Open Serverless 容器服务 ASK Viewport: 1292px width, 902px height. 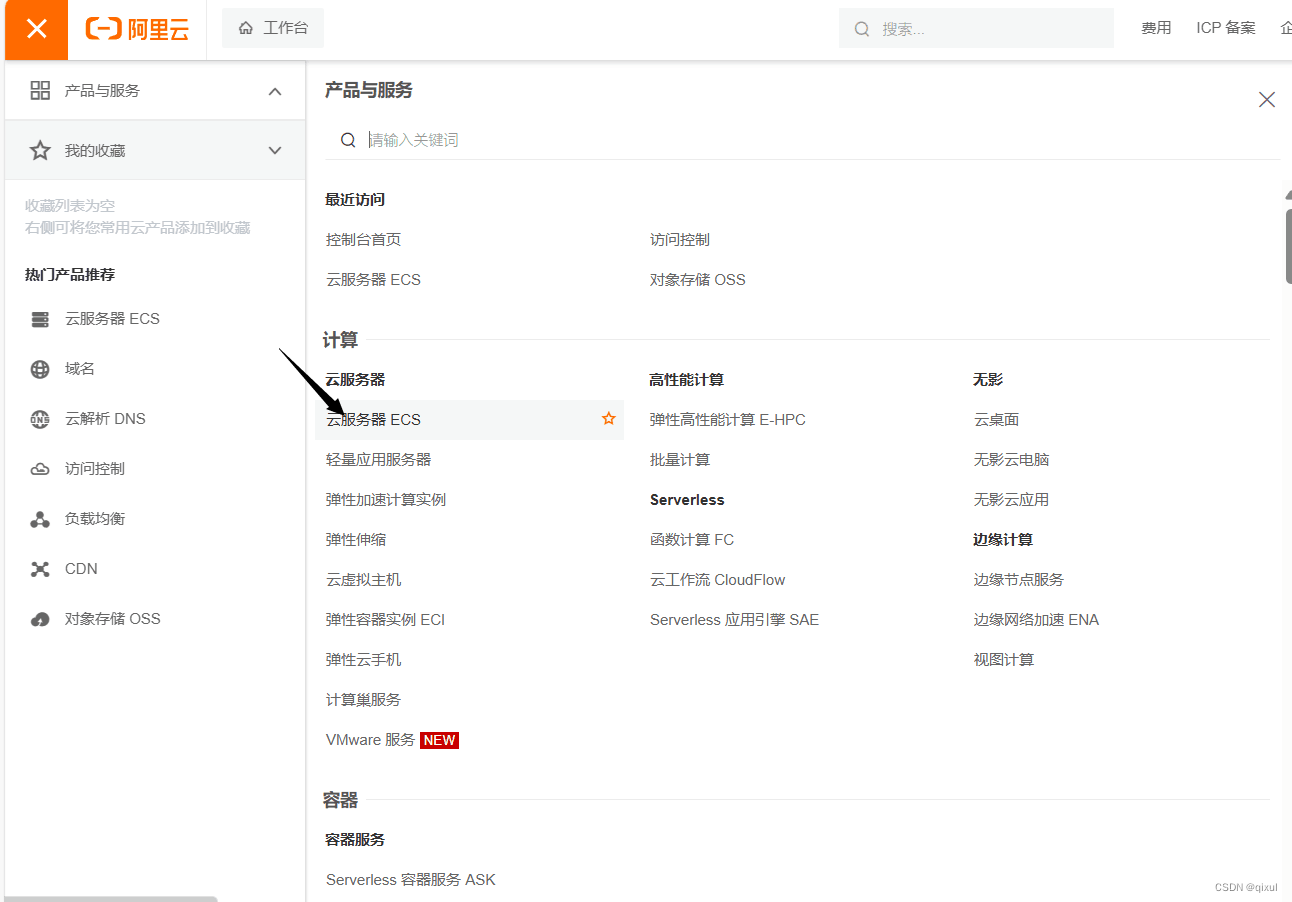[x=411, y=880]
